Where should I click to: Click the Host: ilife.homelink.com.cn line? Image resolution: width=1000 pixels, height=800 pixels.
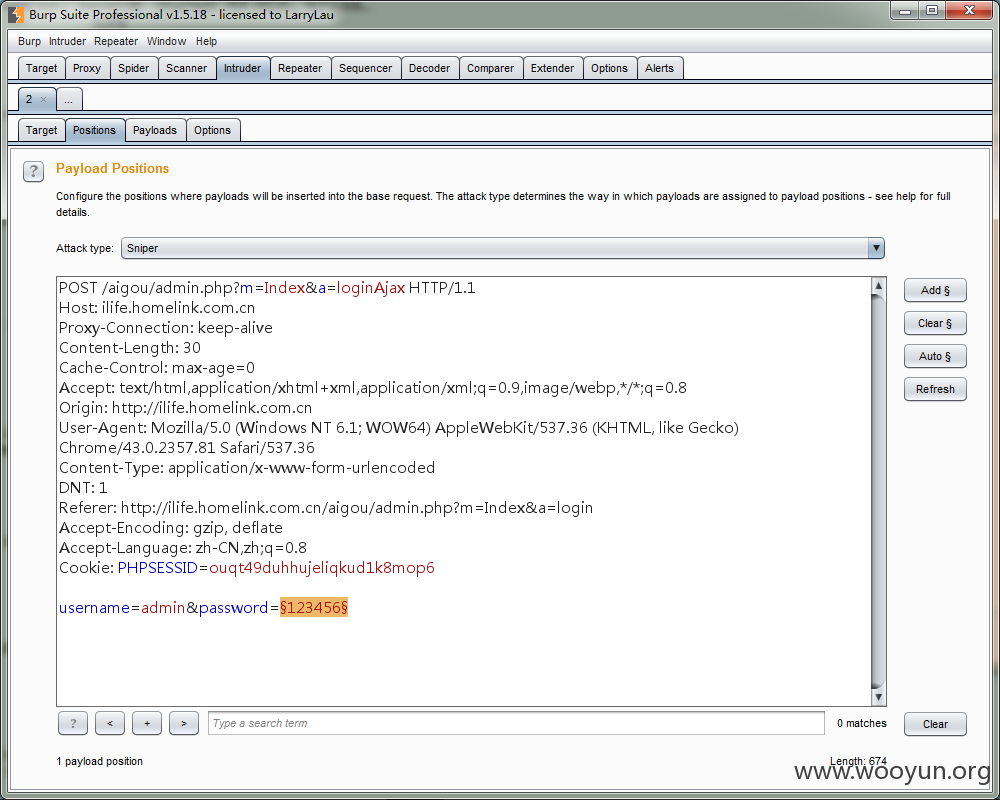pos(157,307)
